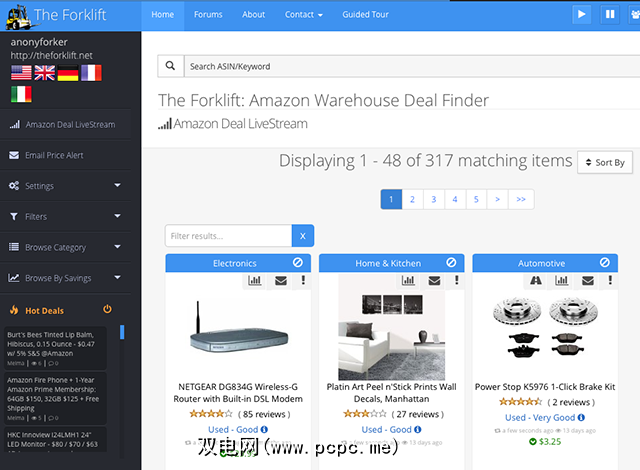
Task: Go to results page 4
Action: pos(455,199)
